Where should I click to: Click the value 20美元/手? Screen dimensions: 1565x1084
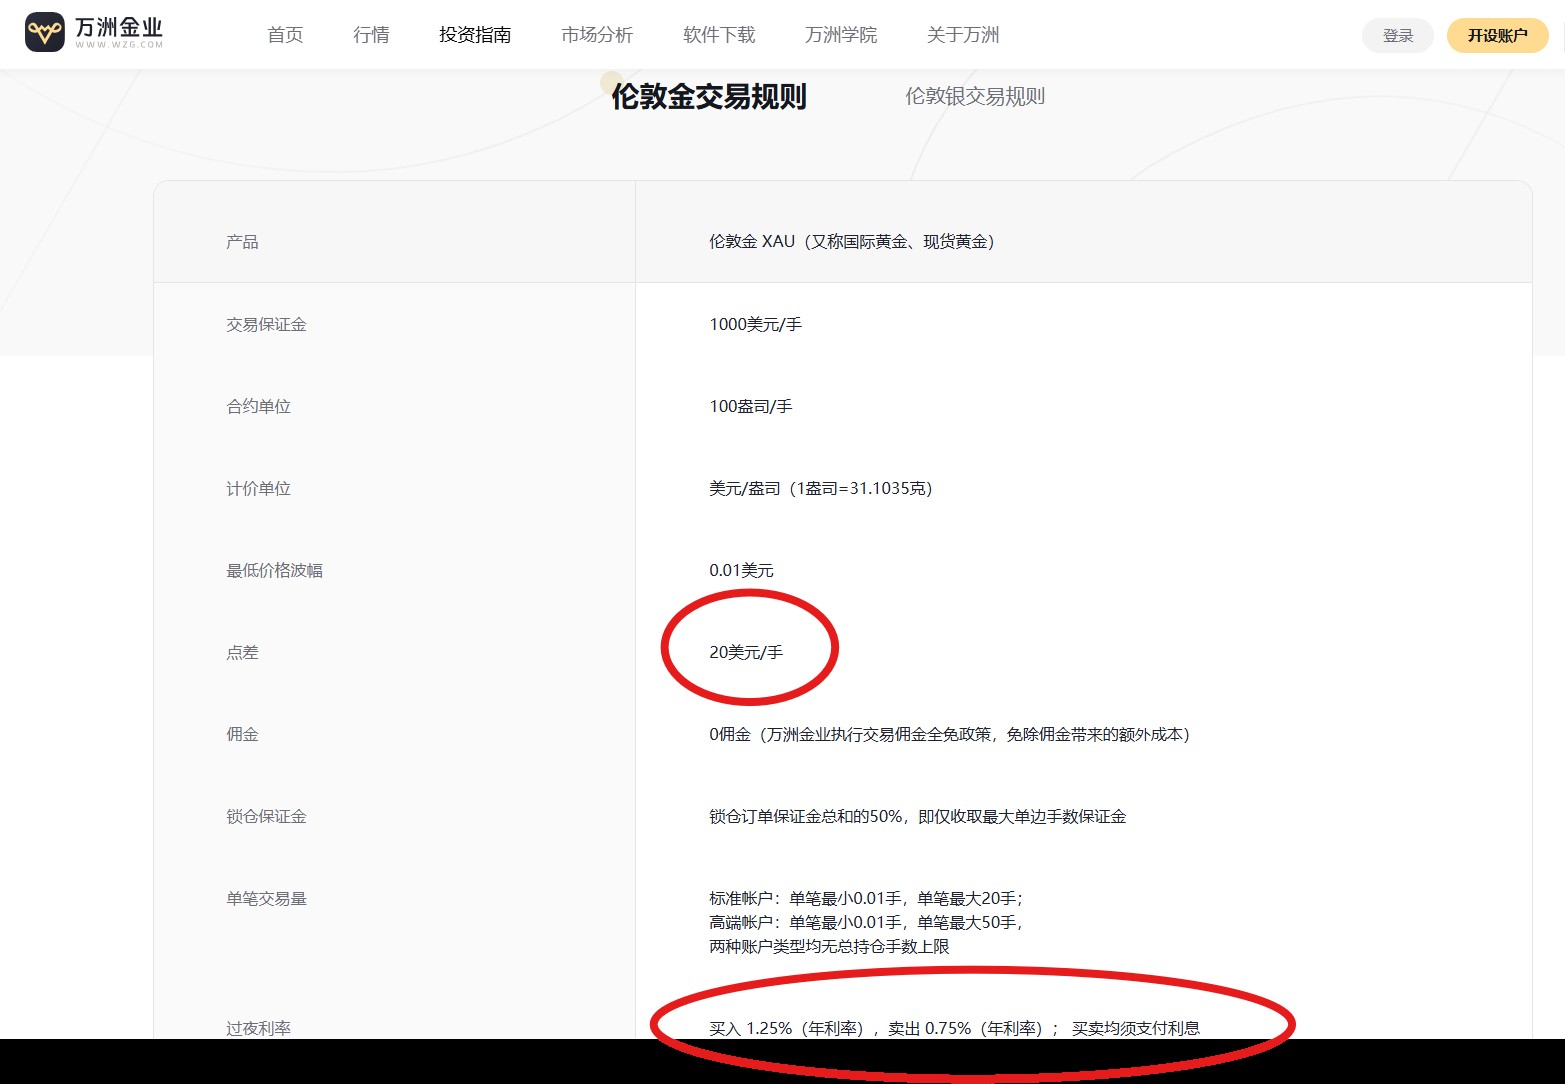click(x=746, y=652)
